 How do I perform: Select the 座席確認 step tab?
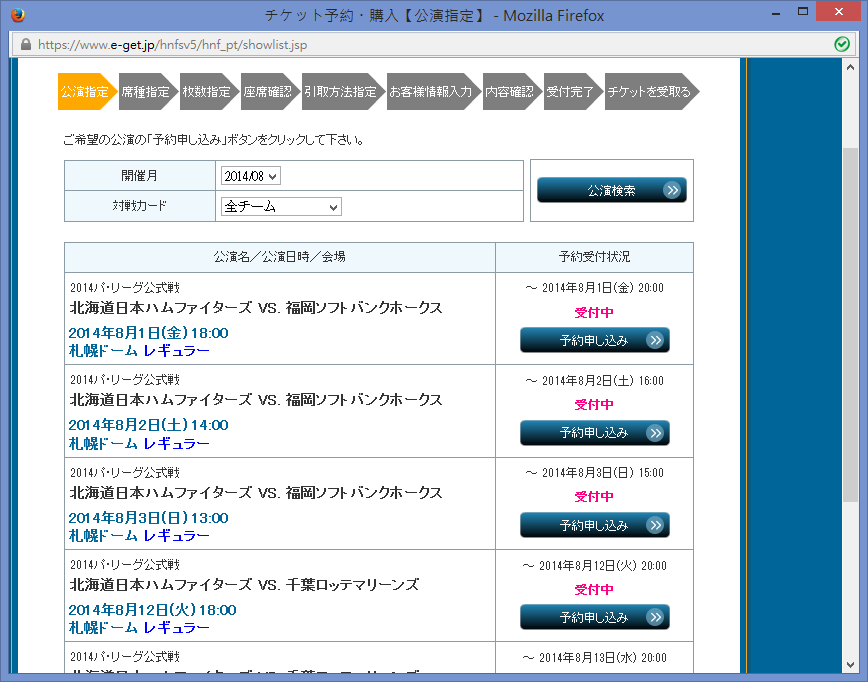click(x=270, y=91)
